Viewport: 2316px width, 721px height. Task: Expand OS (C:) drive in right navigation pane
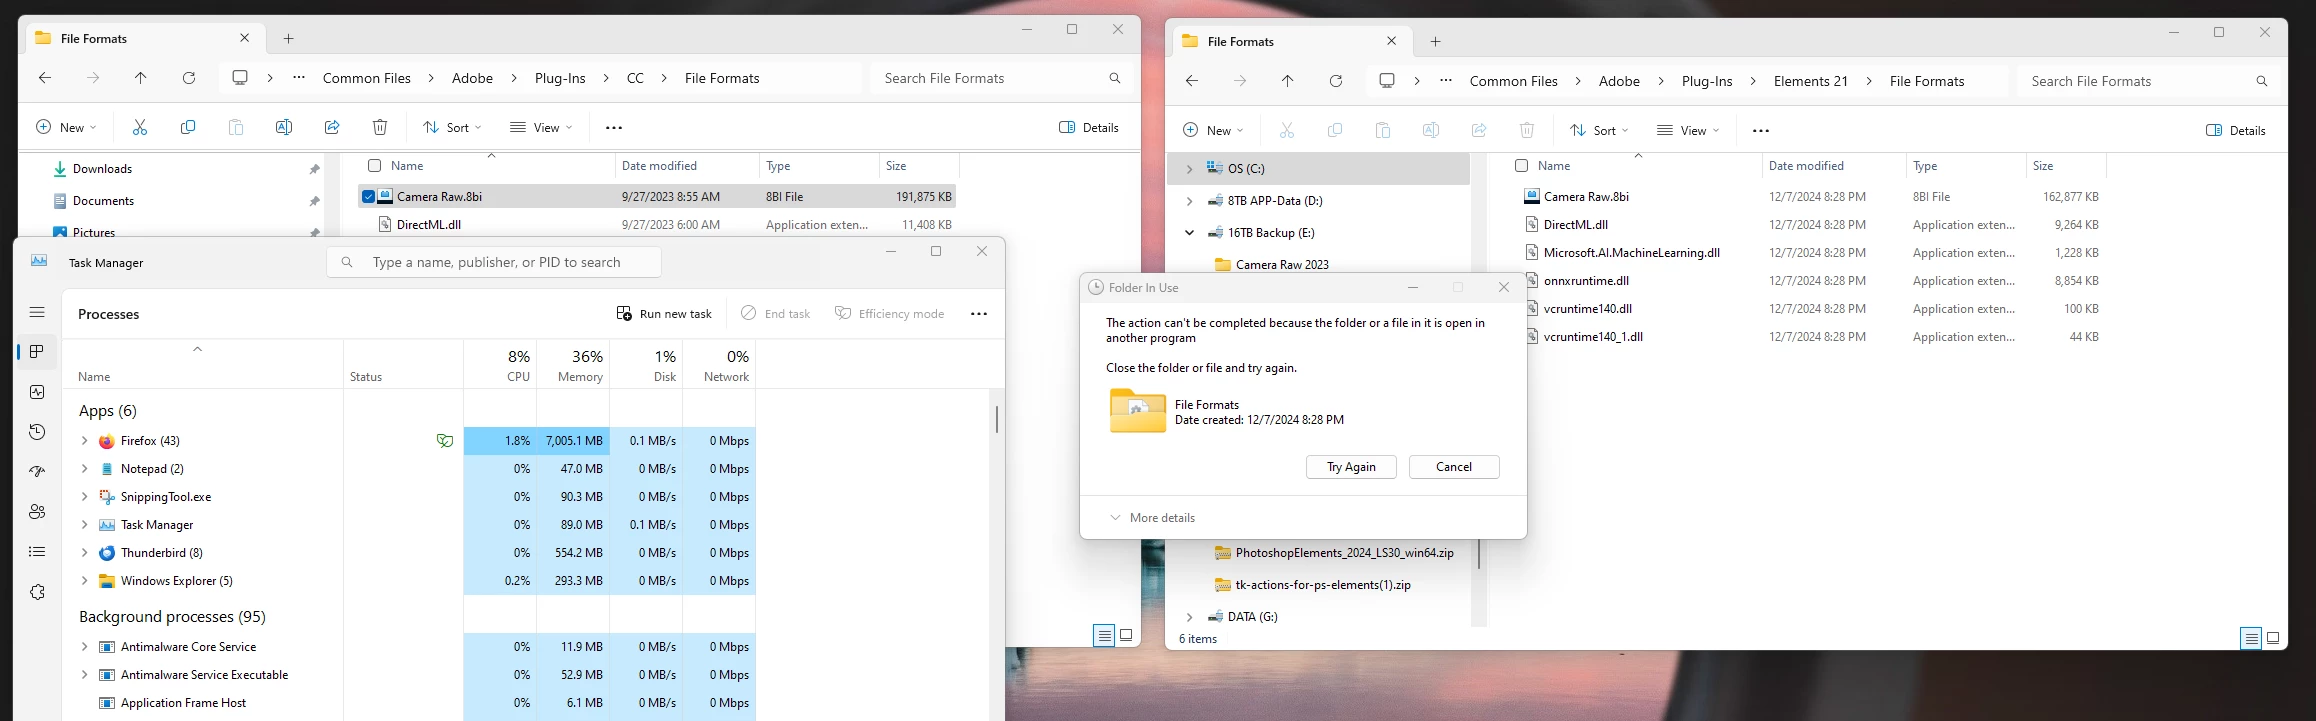1189,169
